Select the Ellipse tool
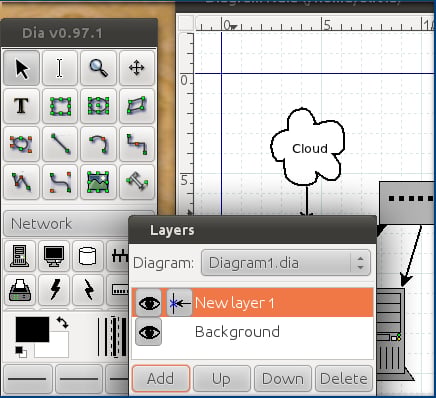The height and width of the screenshot is (398, 436). tap(98, 106)
